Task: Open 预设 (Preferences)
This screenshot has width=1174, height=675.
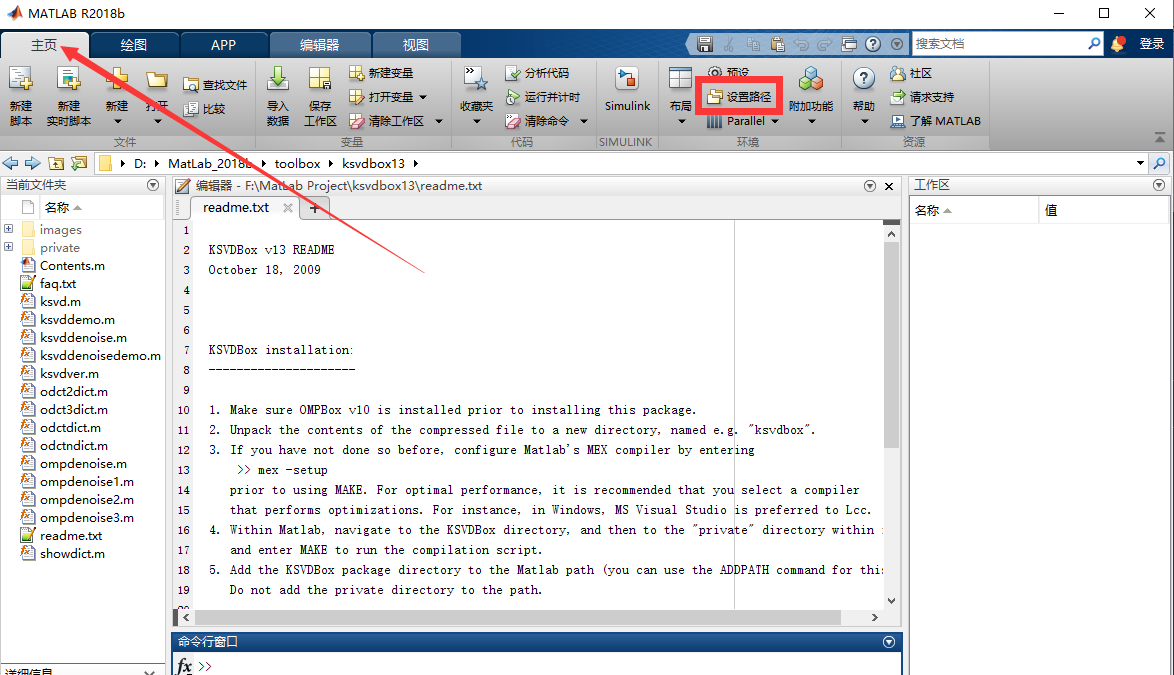Action: pos(729,72)
